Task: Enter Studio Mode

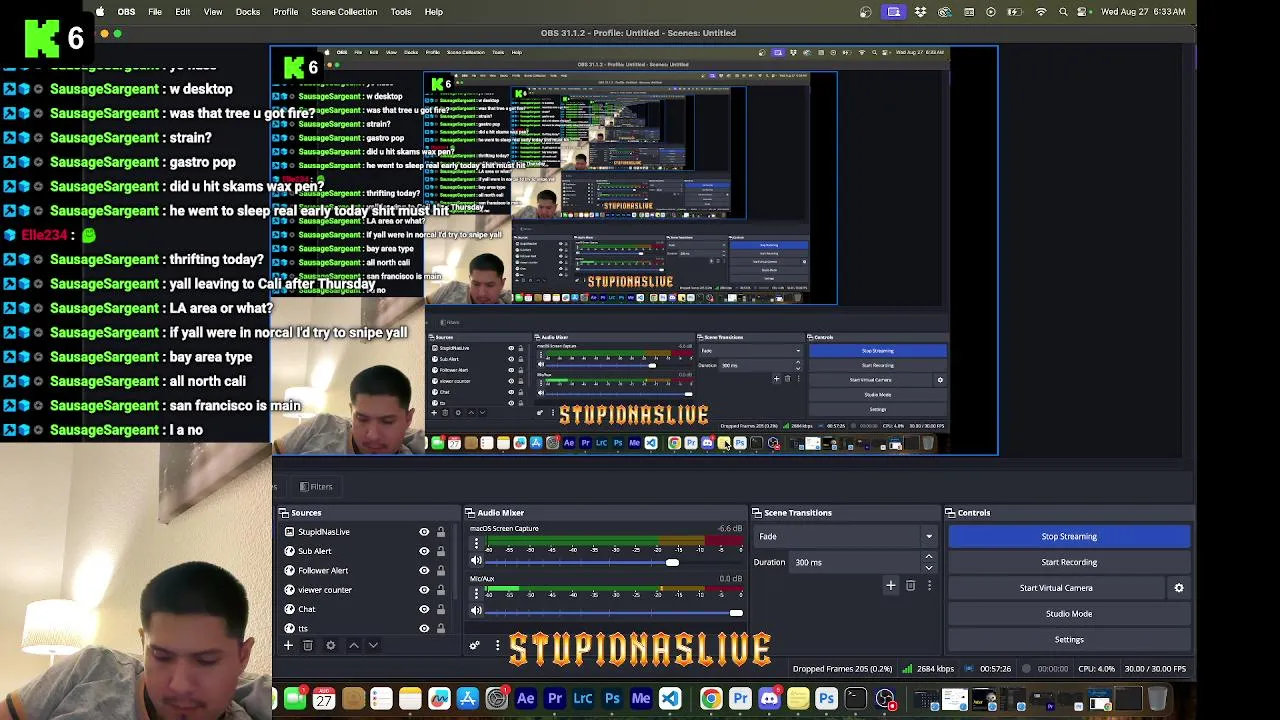Action: point(1069,614)
